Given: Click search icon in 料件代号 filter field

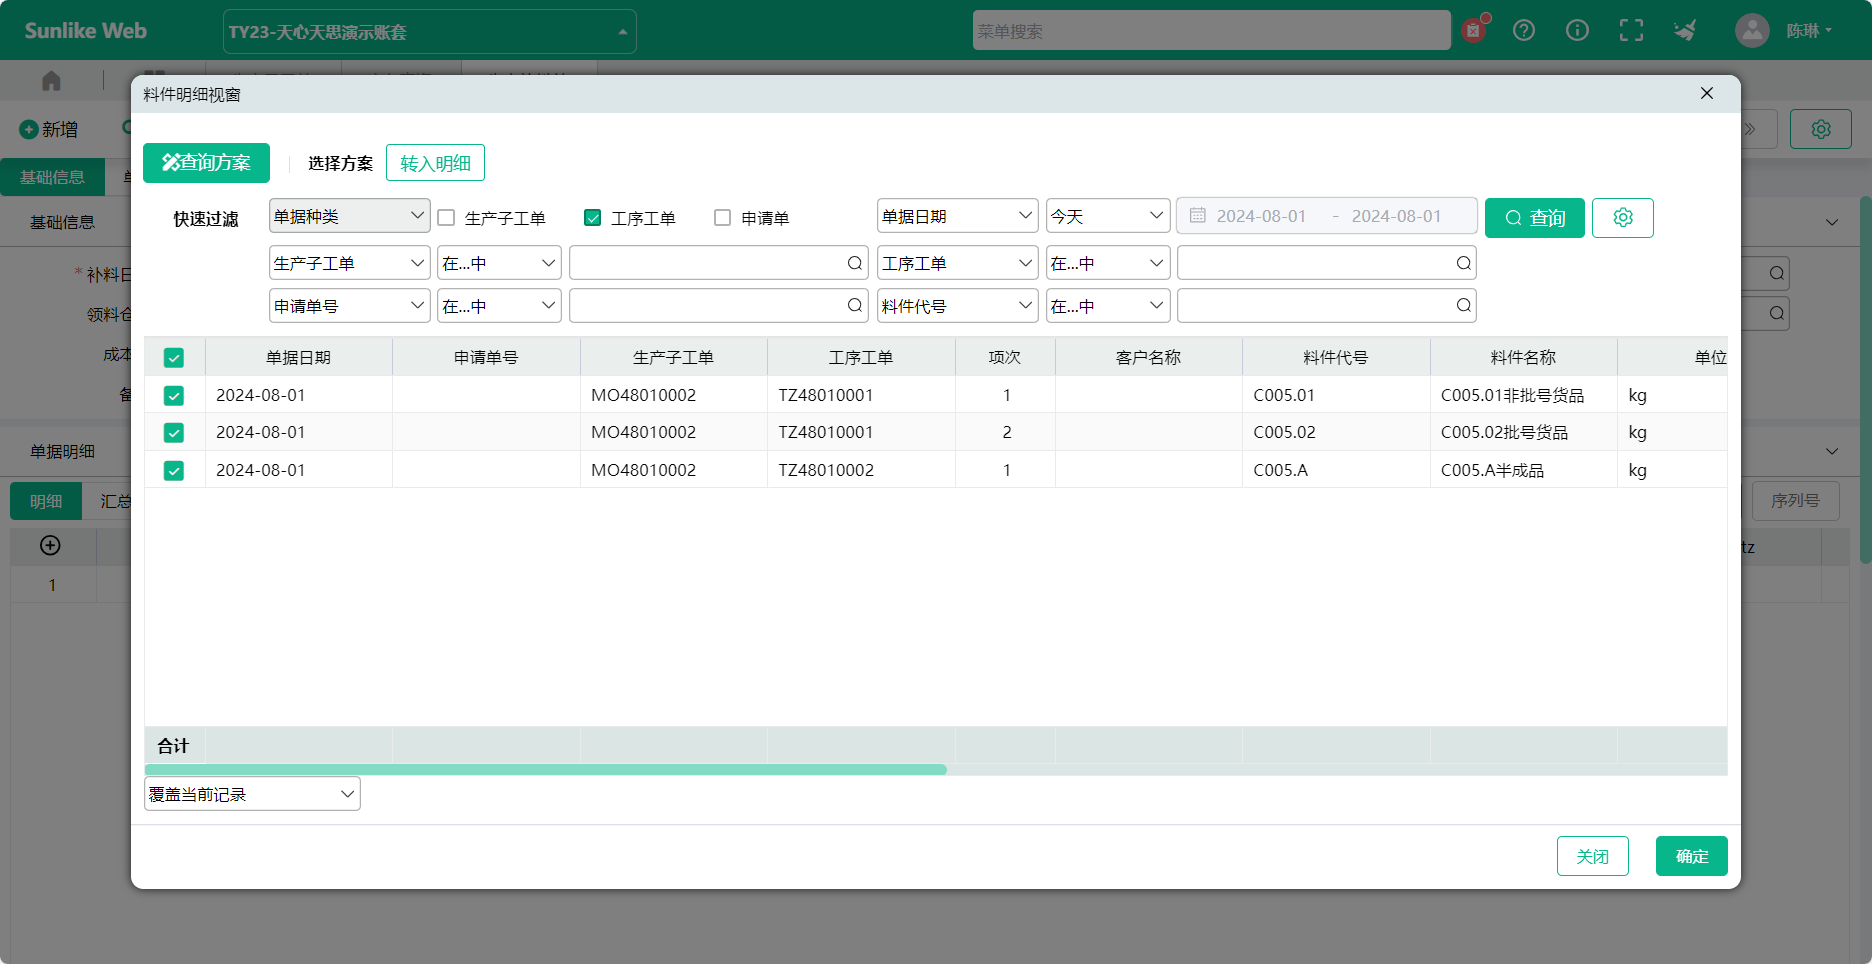Looking at the screenshot, I should tap(1463, 305).
